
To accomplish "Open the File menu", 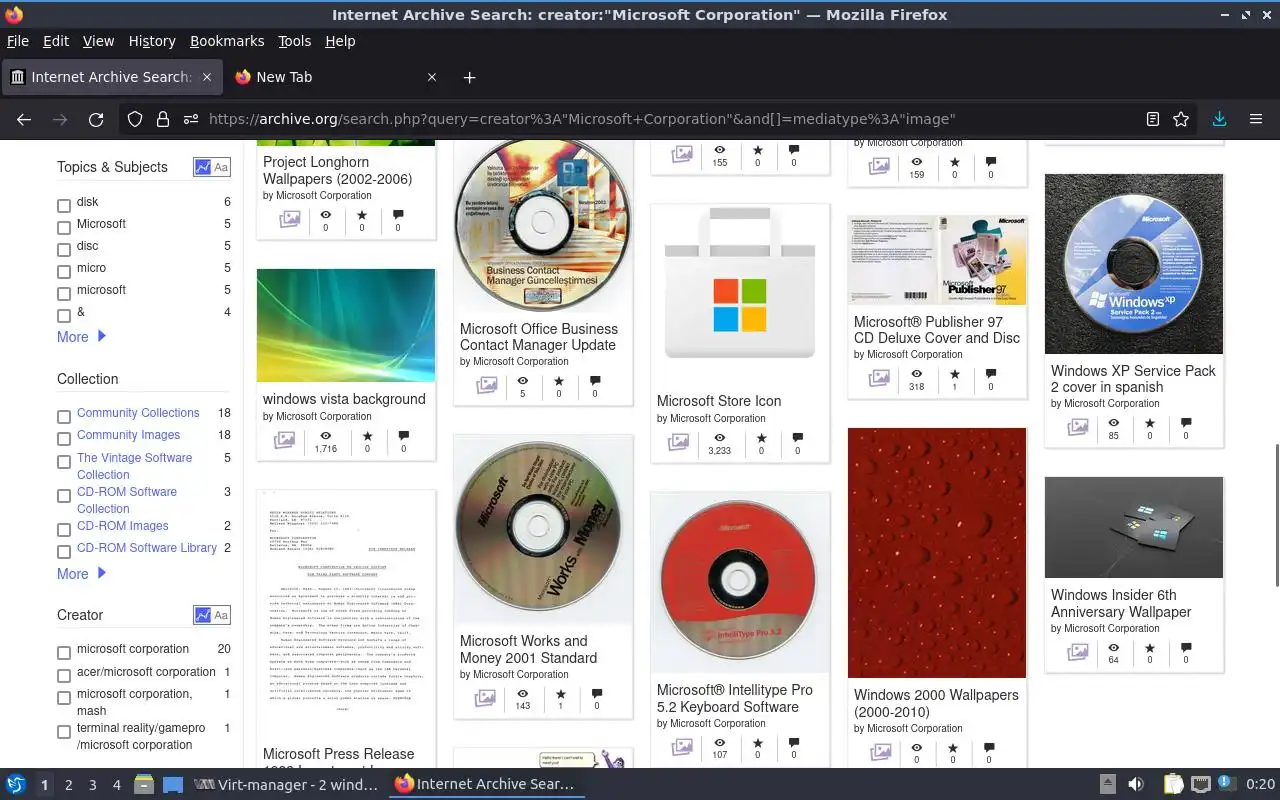I will [x=18, y=41].
